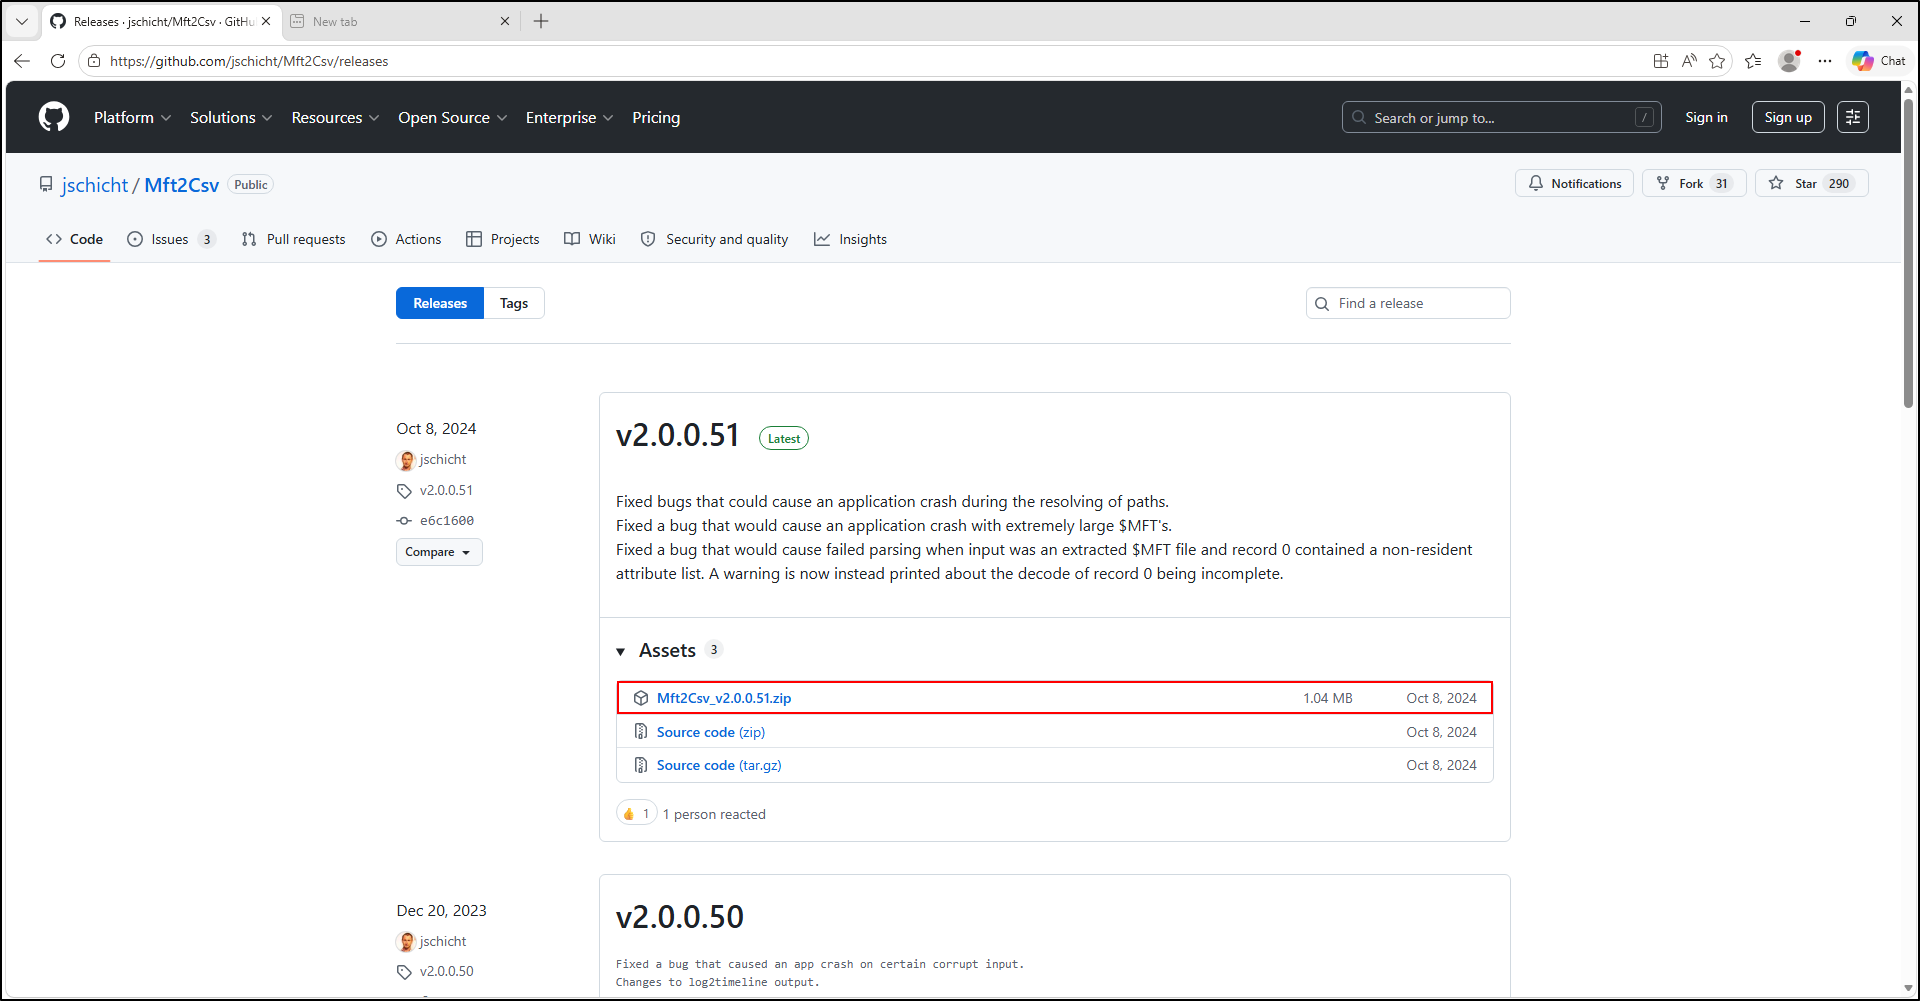The image size is (1920, 1001).
Task: Open the v2.0.0.50 tag link
Action: 447,971
